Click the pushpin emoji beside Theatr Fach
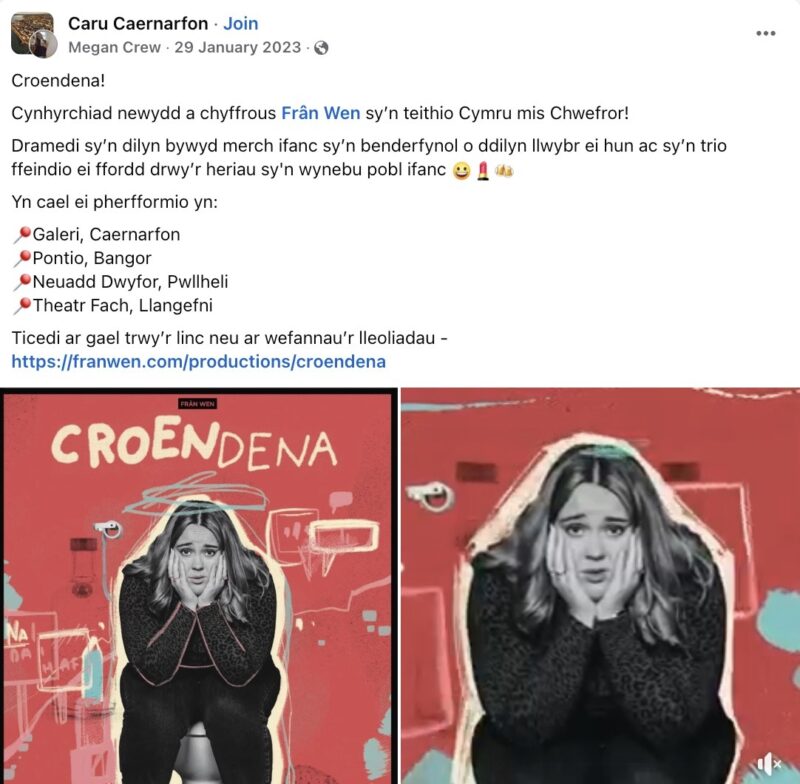Viewport: 800px width, 784px height. 22,306
